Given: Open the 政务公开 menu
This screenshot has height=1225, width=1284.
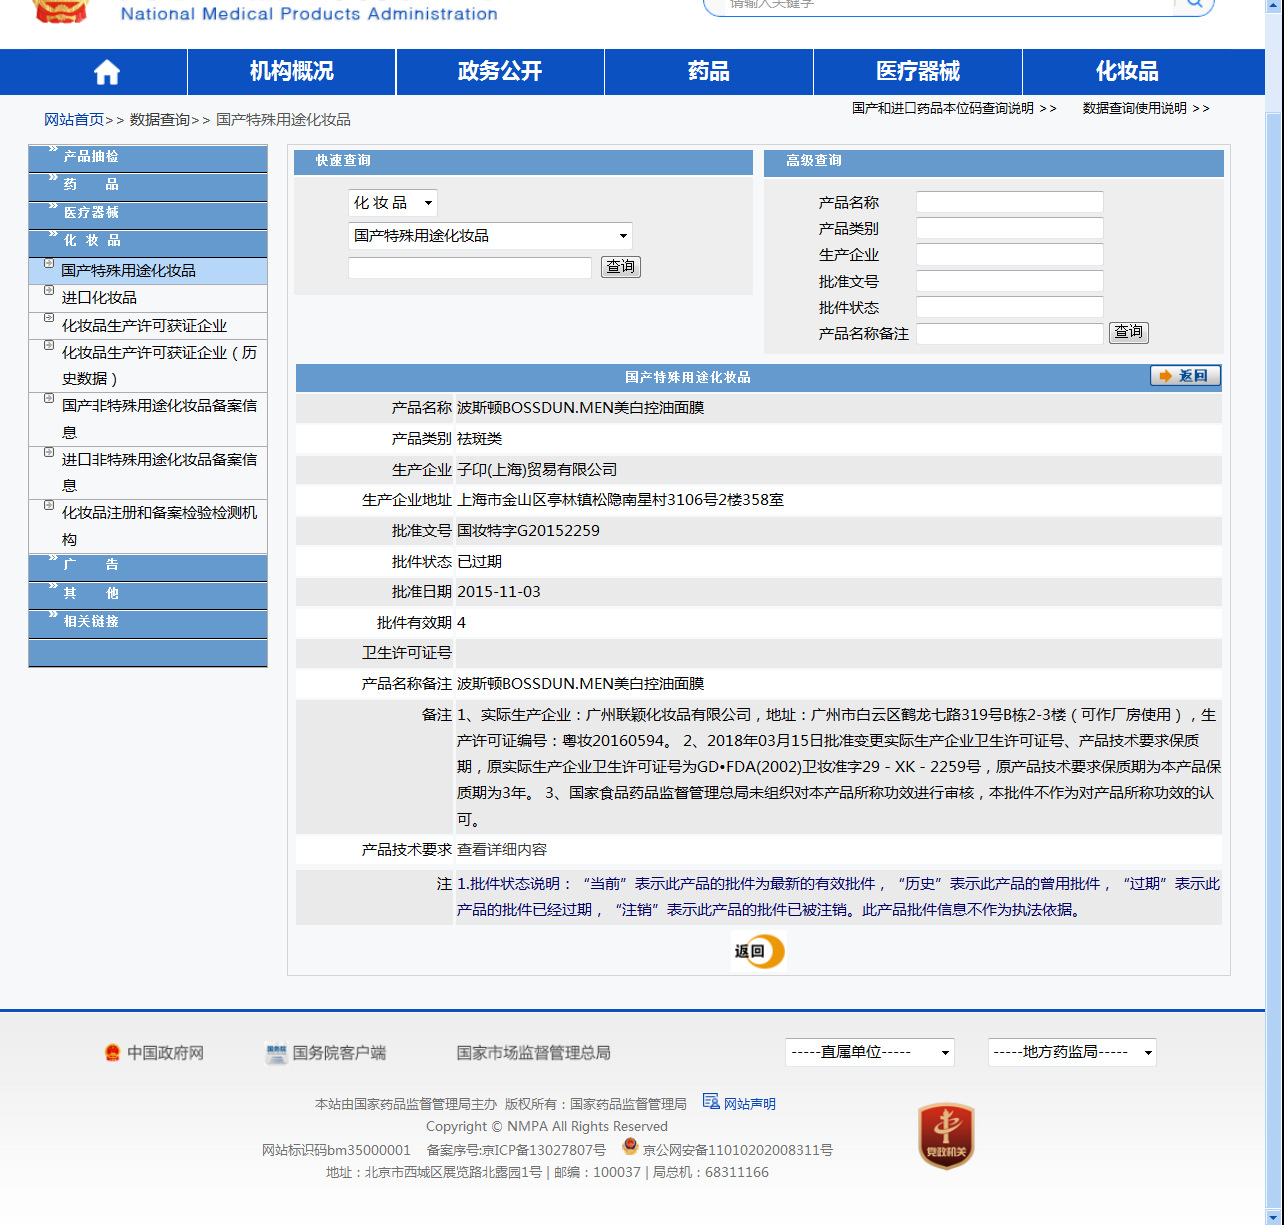Looking at the screenshot, I should tap(500, 72).
